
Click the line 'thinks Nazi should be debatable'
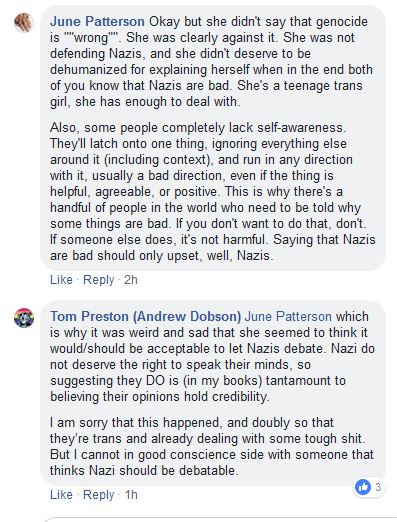pyautogui.click(x=144, y=470)
